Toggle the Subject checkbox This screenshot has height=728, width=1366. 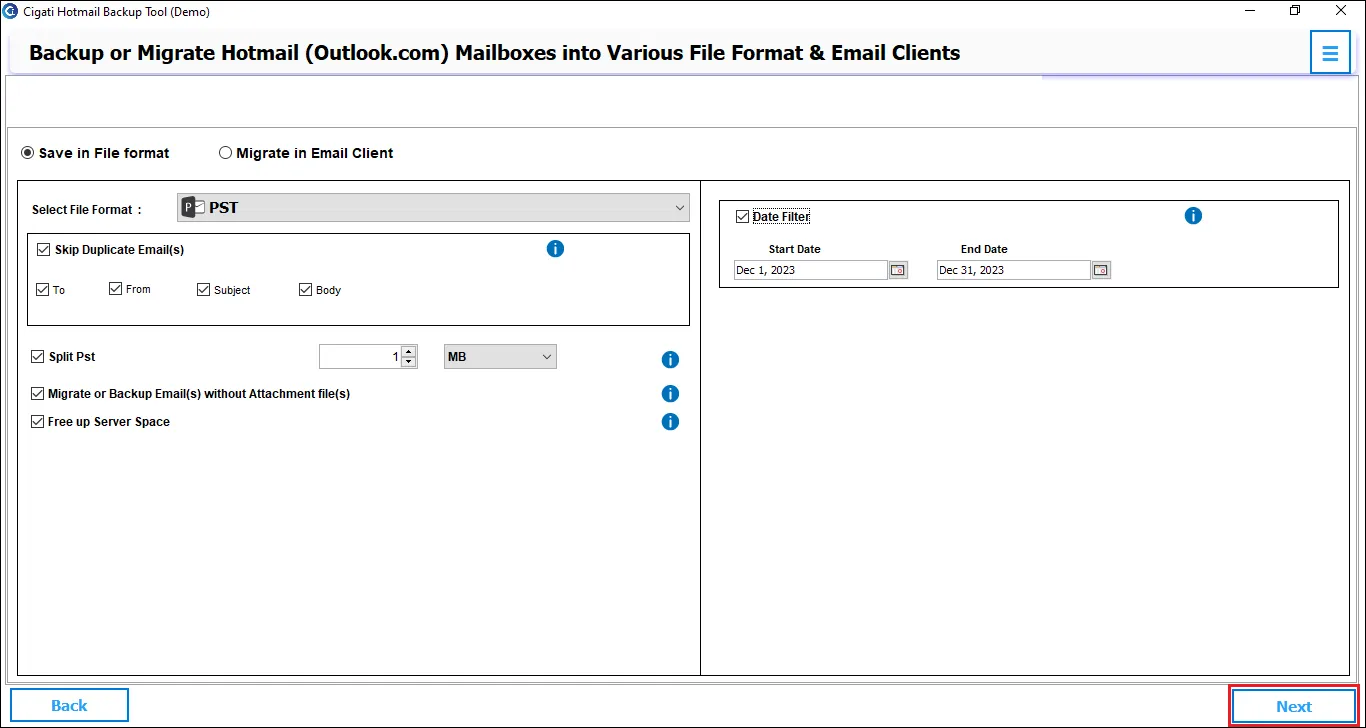pyautogui.click(x=204, y=290)
